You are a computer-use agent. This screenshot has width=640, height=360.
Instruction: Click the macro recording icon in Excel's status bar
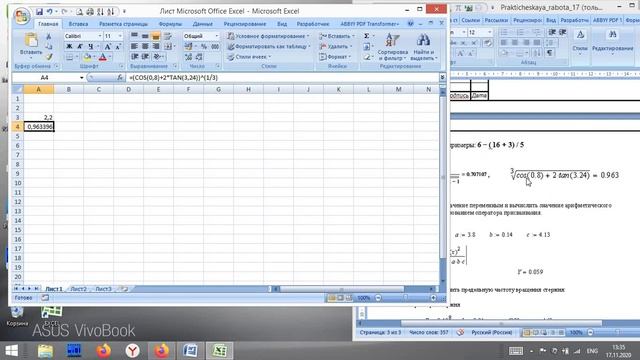click(45, 298)
